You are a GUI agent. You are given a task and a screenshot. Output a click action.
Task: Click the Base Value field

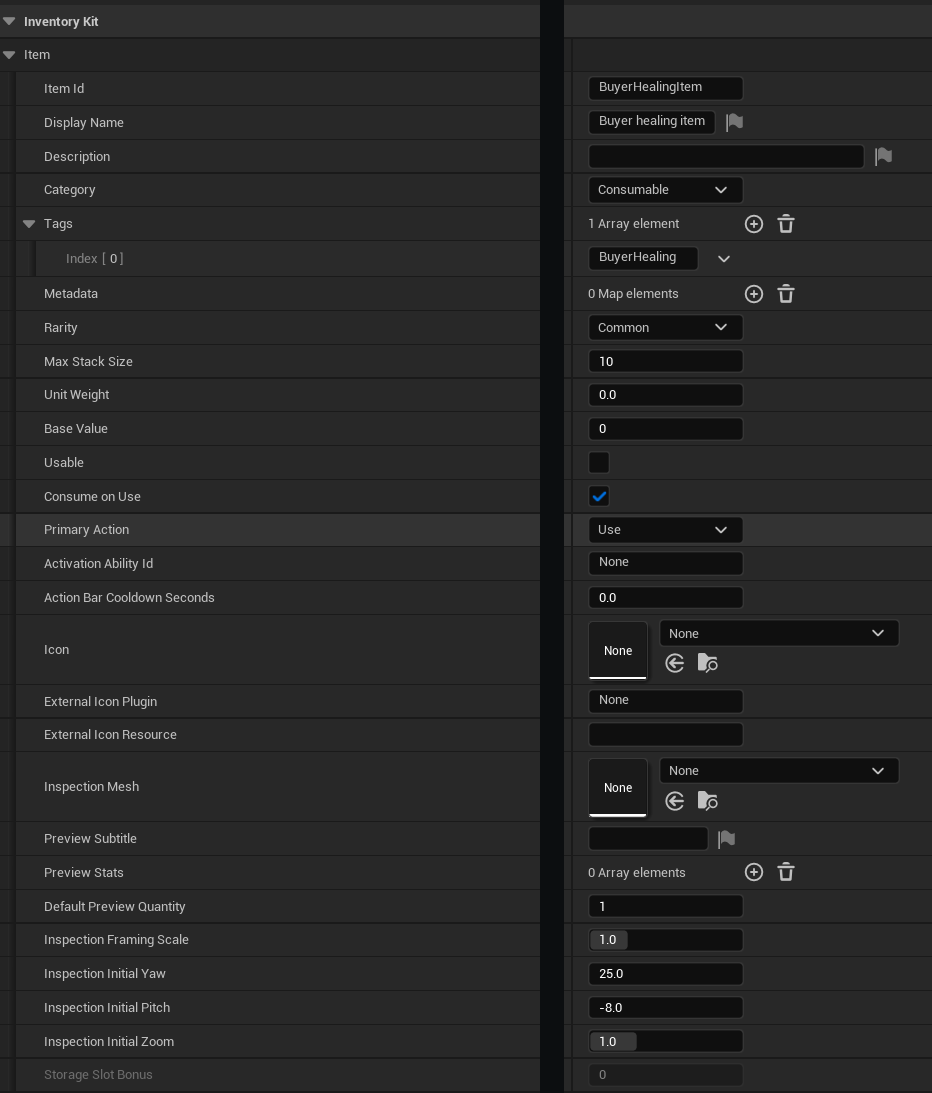pyautogui.click(x=665, y=429)
